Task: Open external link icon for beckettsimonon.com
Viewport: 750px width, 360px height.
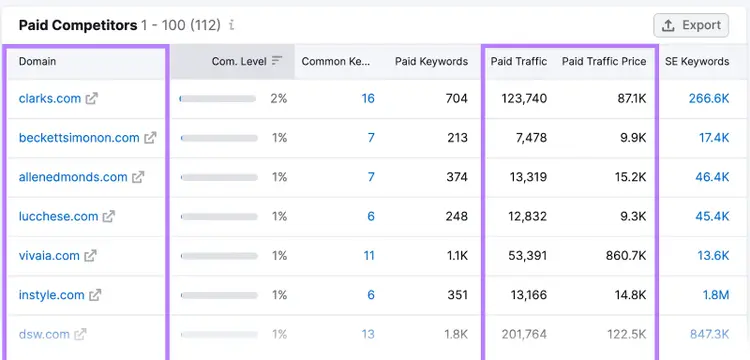Action: [150, 138]
